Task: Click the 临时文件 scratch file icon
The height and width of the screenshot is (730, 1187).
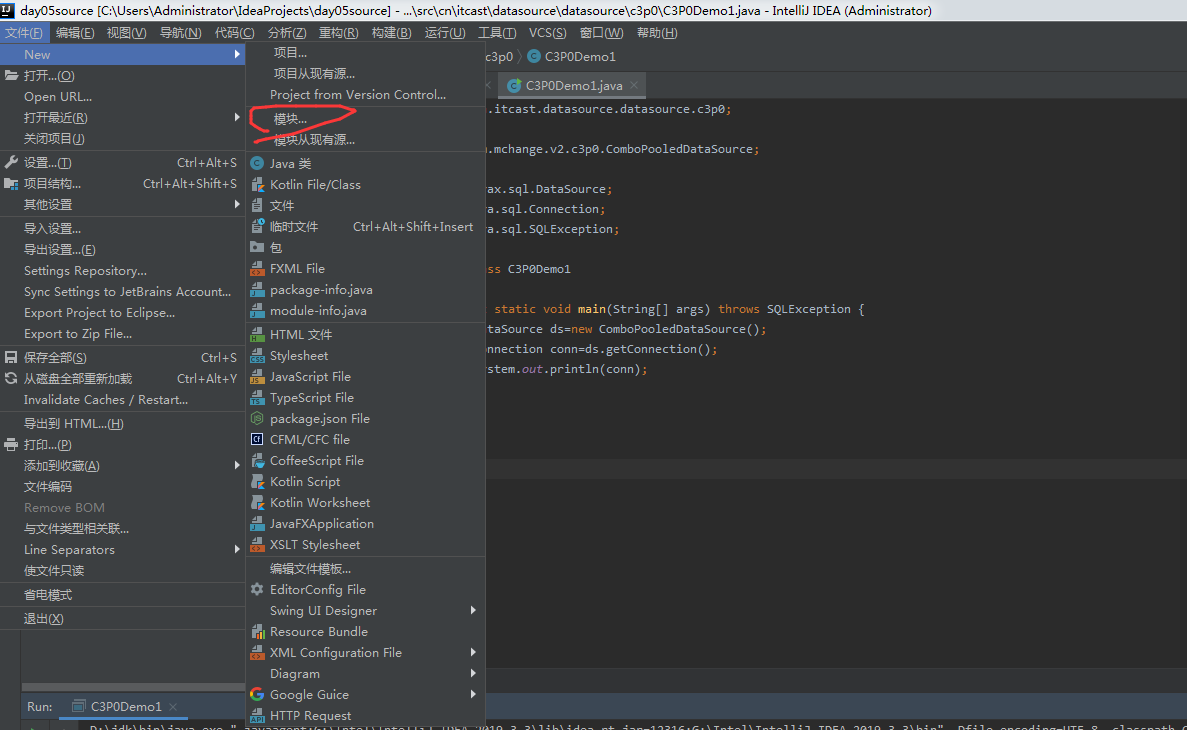Action: pyautogui.click(x=257, y=226)
